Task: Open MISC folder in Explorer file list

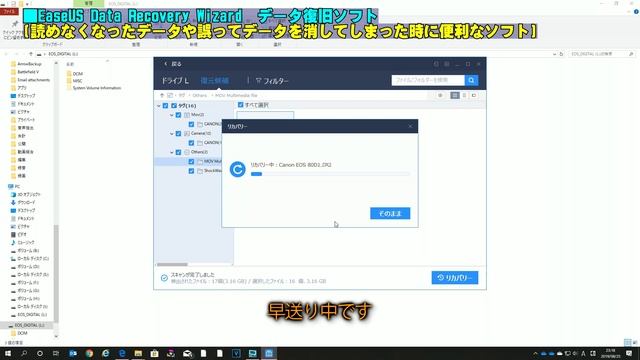Action: [75, 81]
